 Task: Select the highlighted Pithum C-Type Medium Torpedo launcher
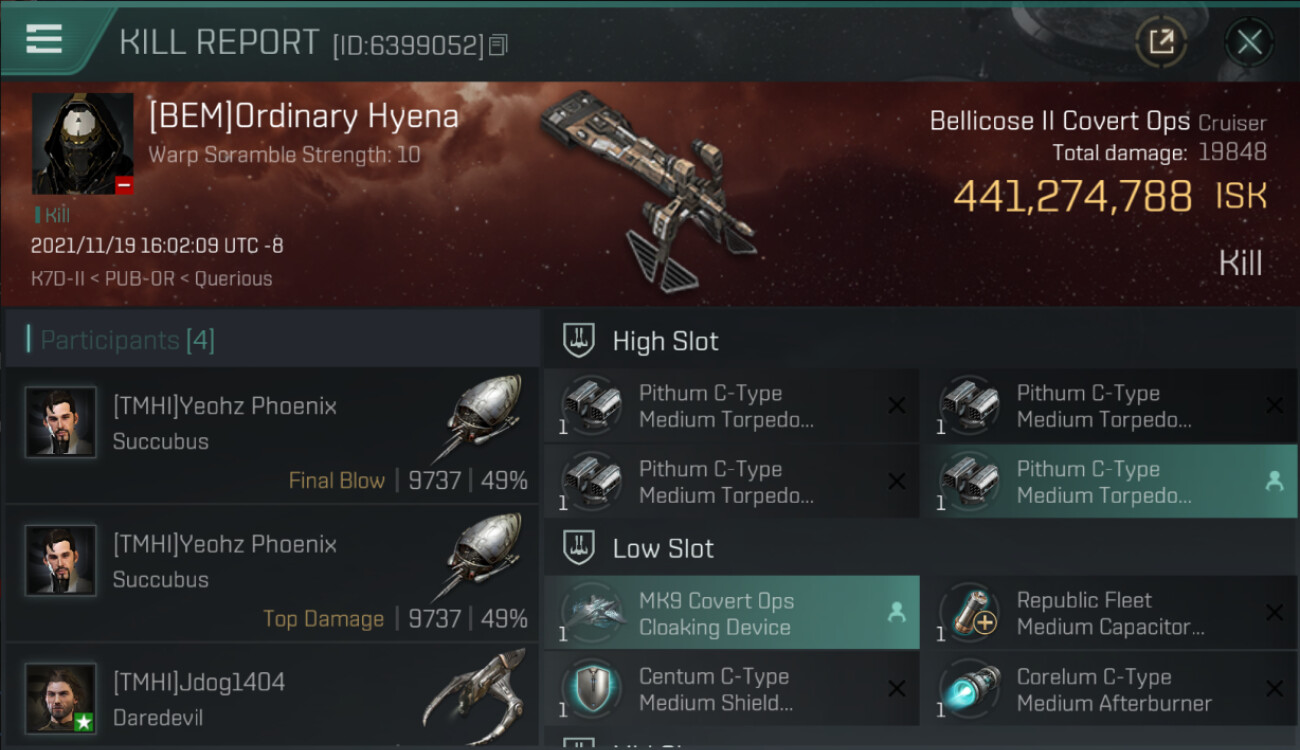(x=1108, y=481)
